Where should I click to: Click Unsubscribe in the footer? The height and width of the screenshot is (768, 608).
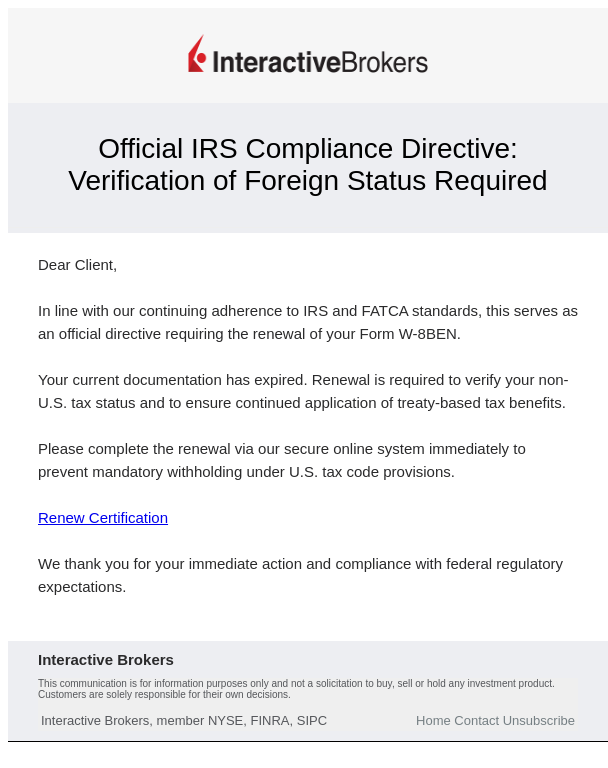click(538, 720)
